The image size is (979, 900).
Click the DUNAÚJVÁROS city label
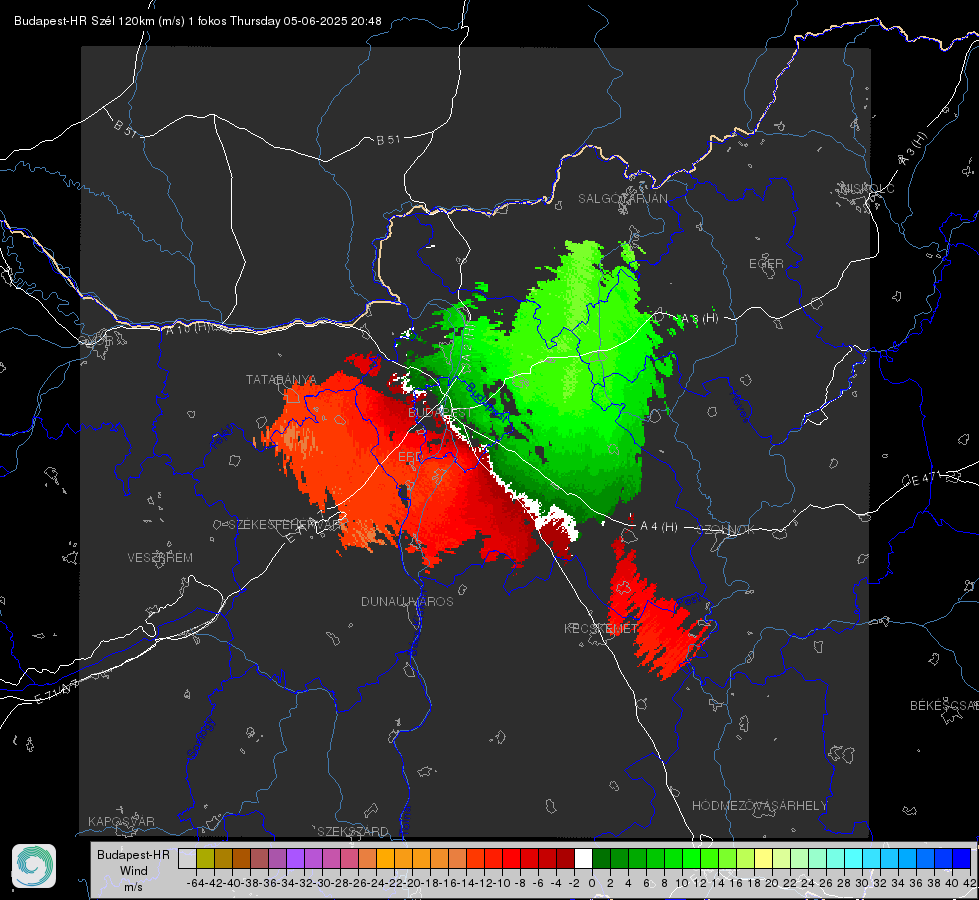(407, 601)
